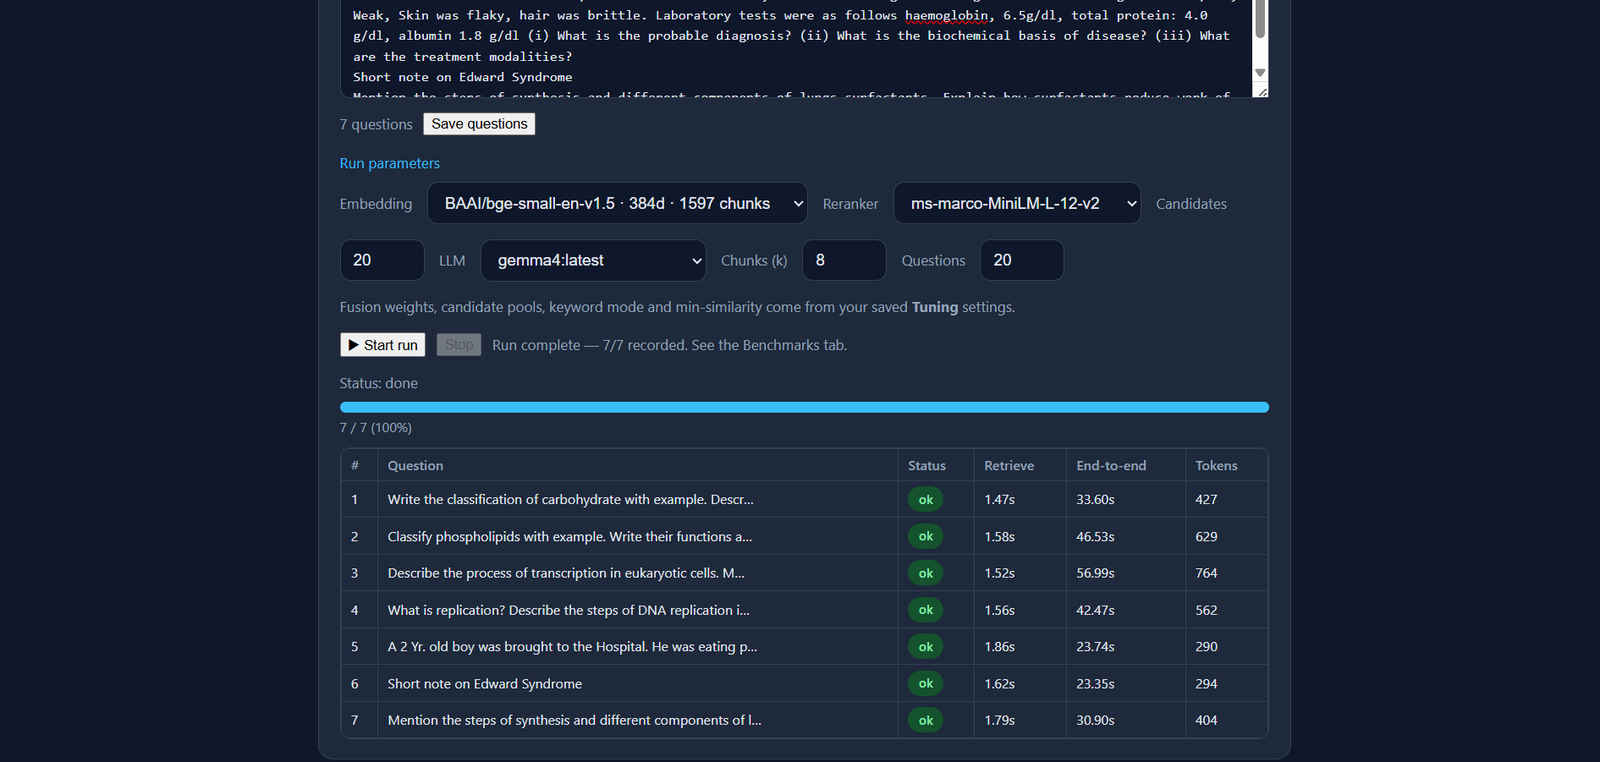Select the carbohydrate classification question row
Image resolution: width=1600 pixels, height=762 pixels.
(x=804, y=499)
